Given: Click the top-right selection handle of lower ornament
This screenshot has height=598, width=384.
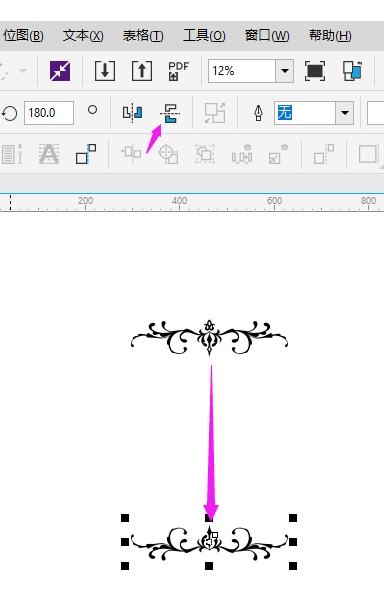Looking at the screenshot, I should [x=293, y=518].
